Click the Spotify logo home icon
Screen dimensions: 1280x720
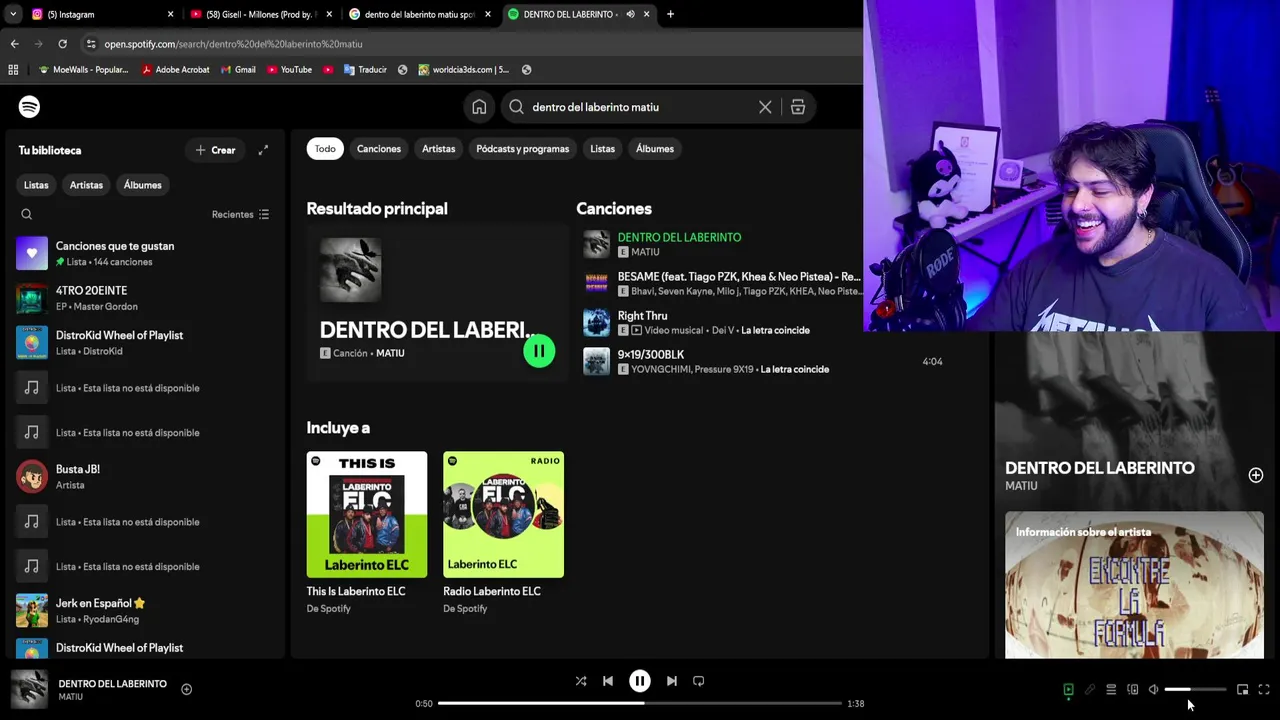(x=29, y=107)
